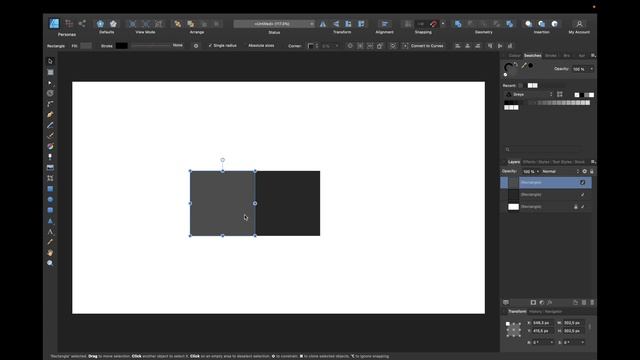Switch to Effects panel tab
This screenshot has width=640, height=360.
click(x=529, y=162)
